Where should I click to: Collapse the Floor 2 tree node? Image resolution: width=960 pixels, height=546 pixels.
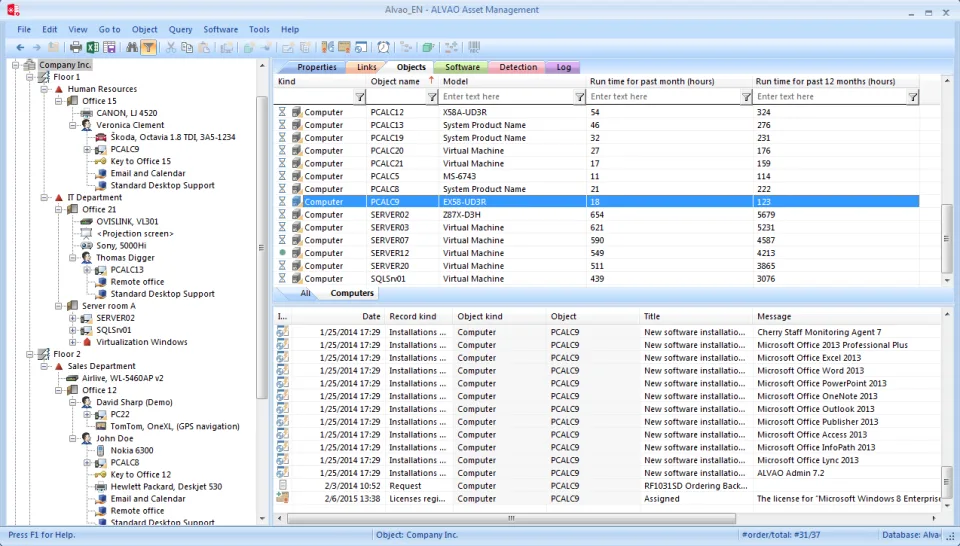click(29, 354)
